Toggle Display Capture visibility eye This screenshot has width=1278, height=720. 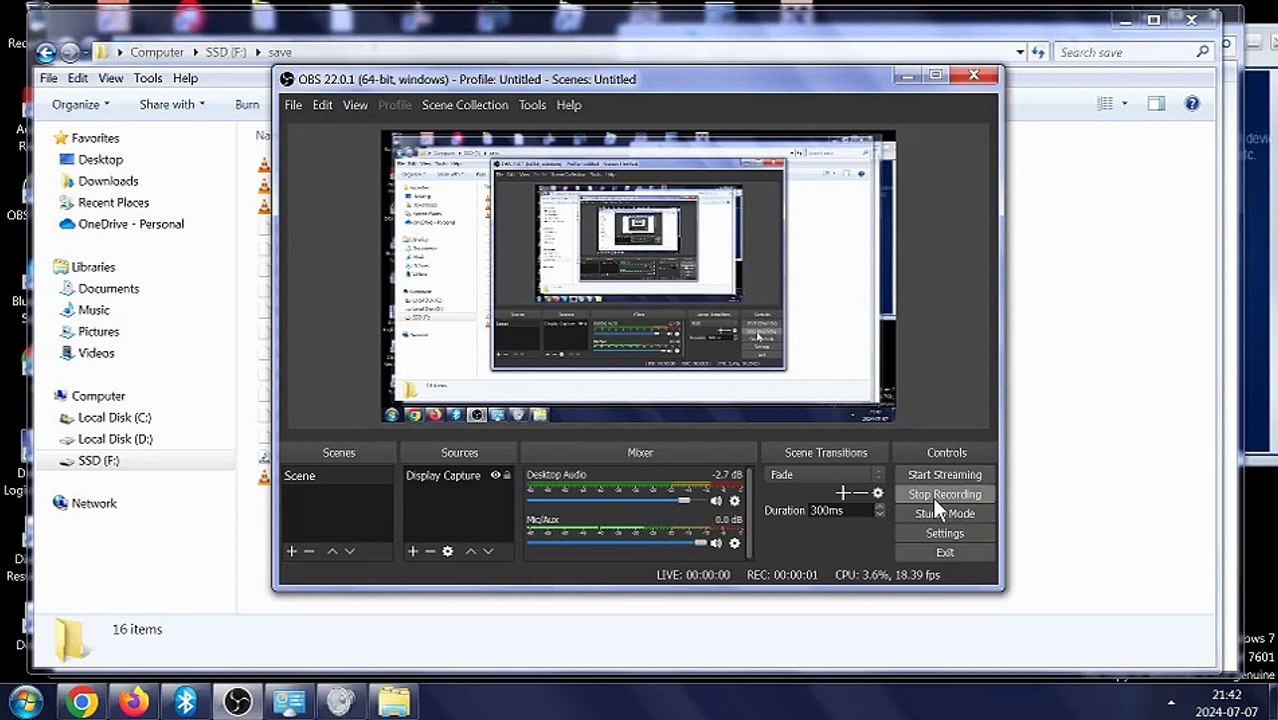[495, 476]
